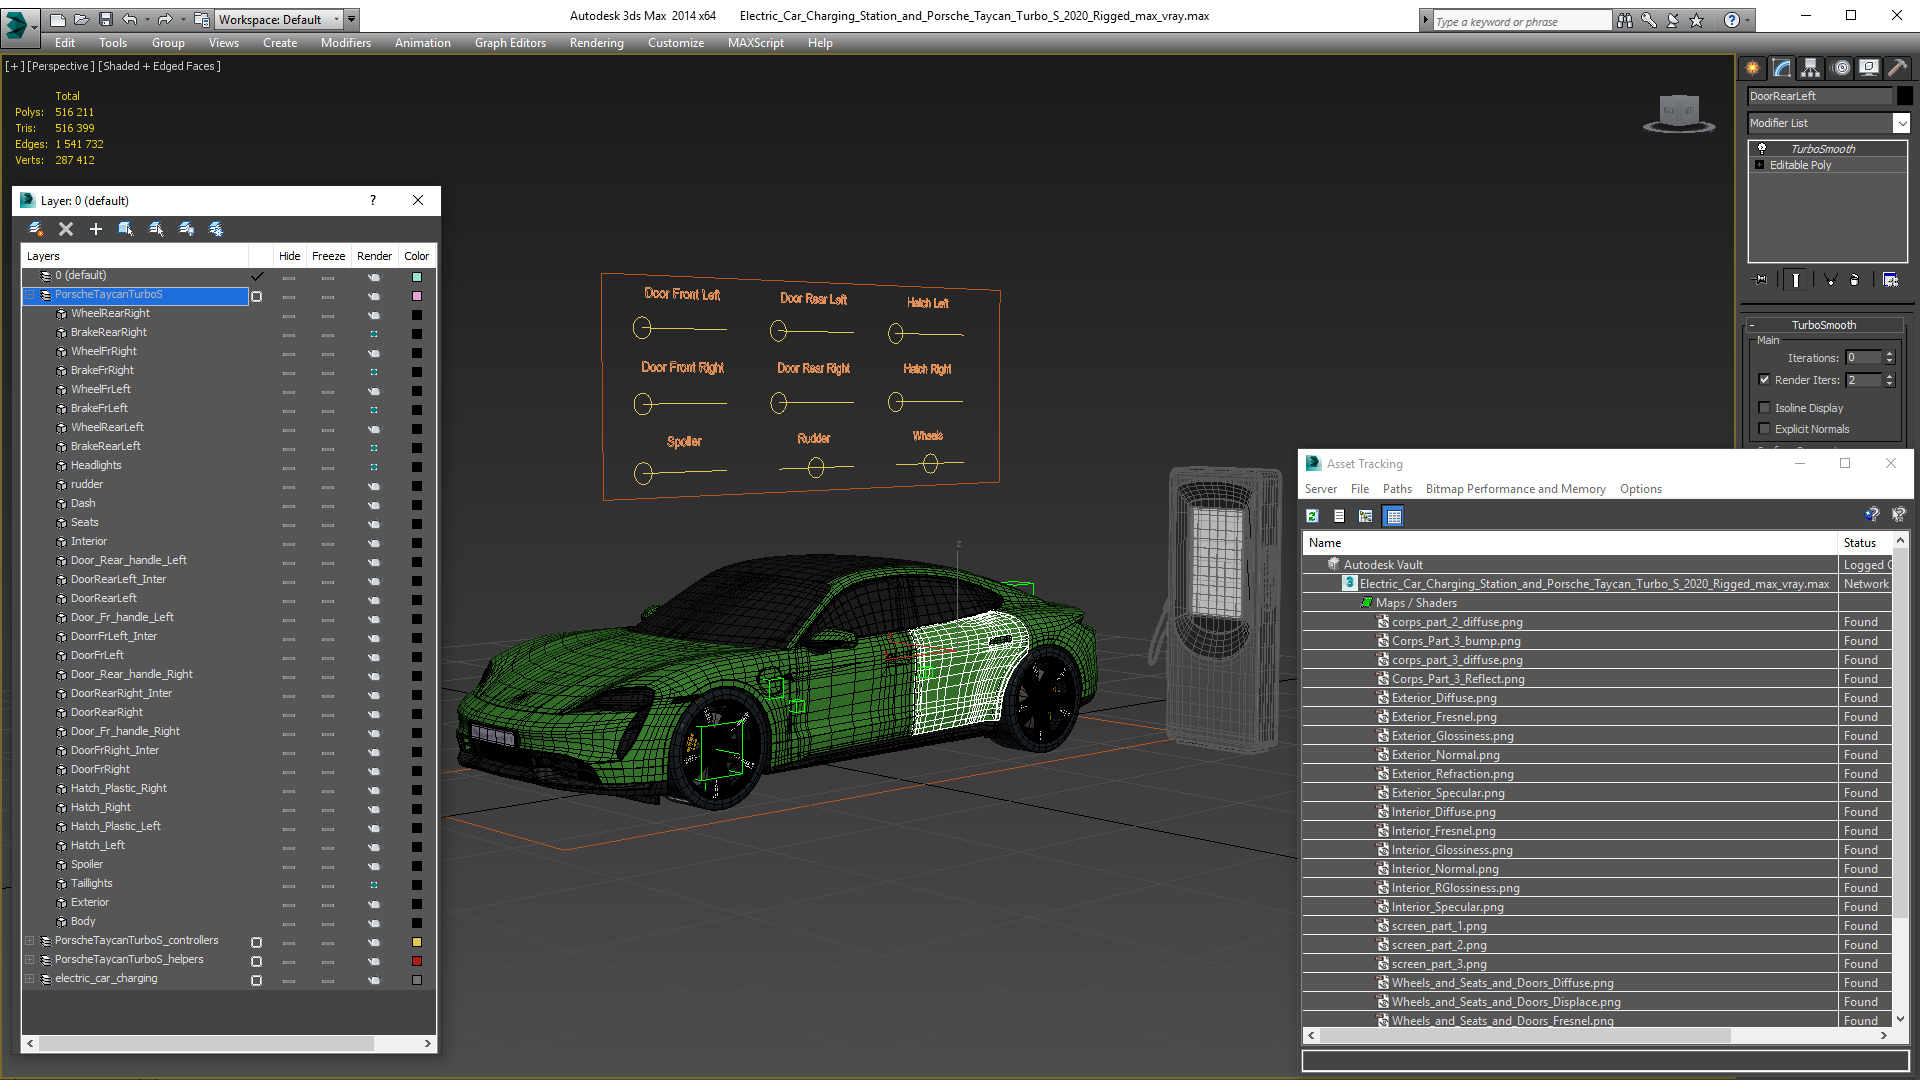Click the Perspective viewport label

click(61, 66)
